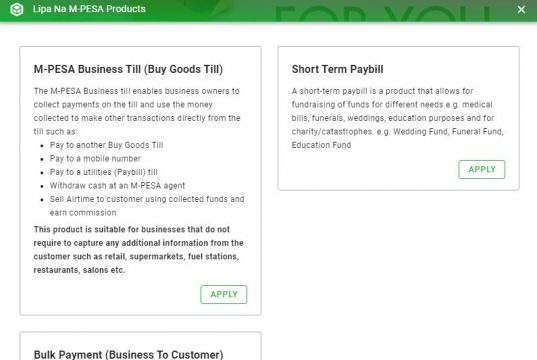Viewport: 537px width, 360px height.
Task: Click the Lipa Na M-PESA Products title
Action: [x=89, y=9]
